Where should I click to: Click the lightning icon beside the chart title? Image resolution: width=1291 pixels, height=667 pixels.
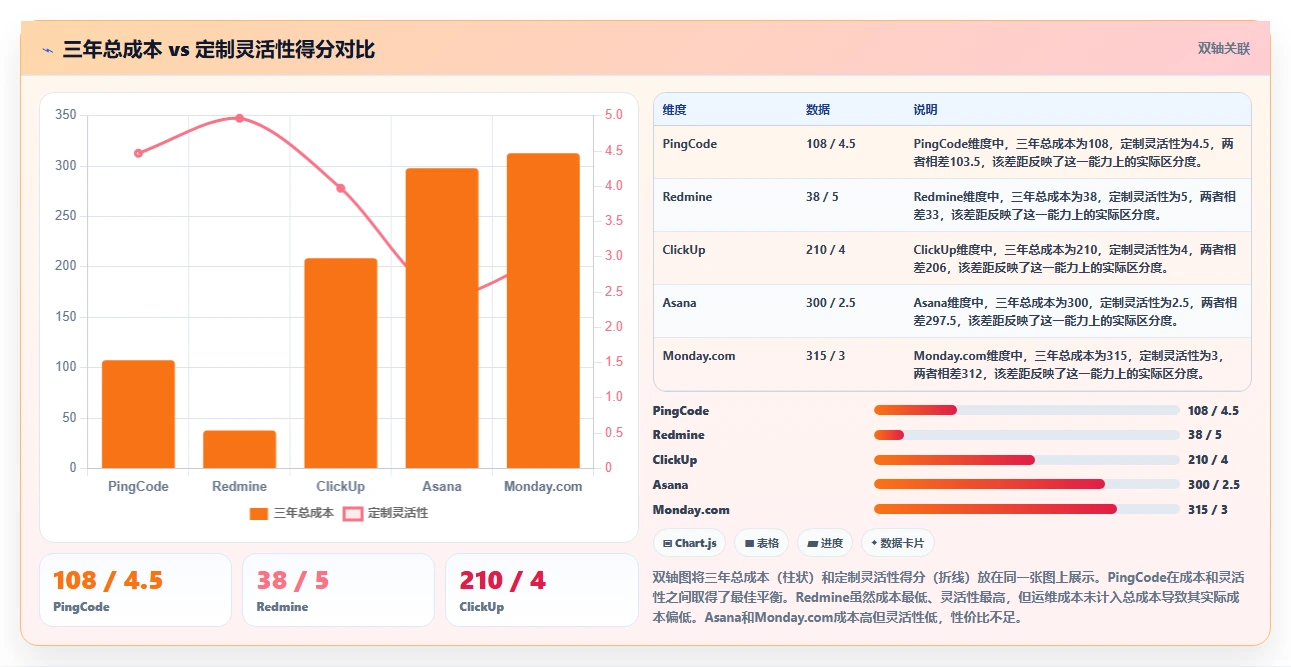[48, 49]
